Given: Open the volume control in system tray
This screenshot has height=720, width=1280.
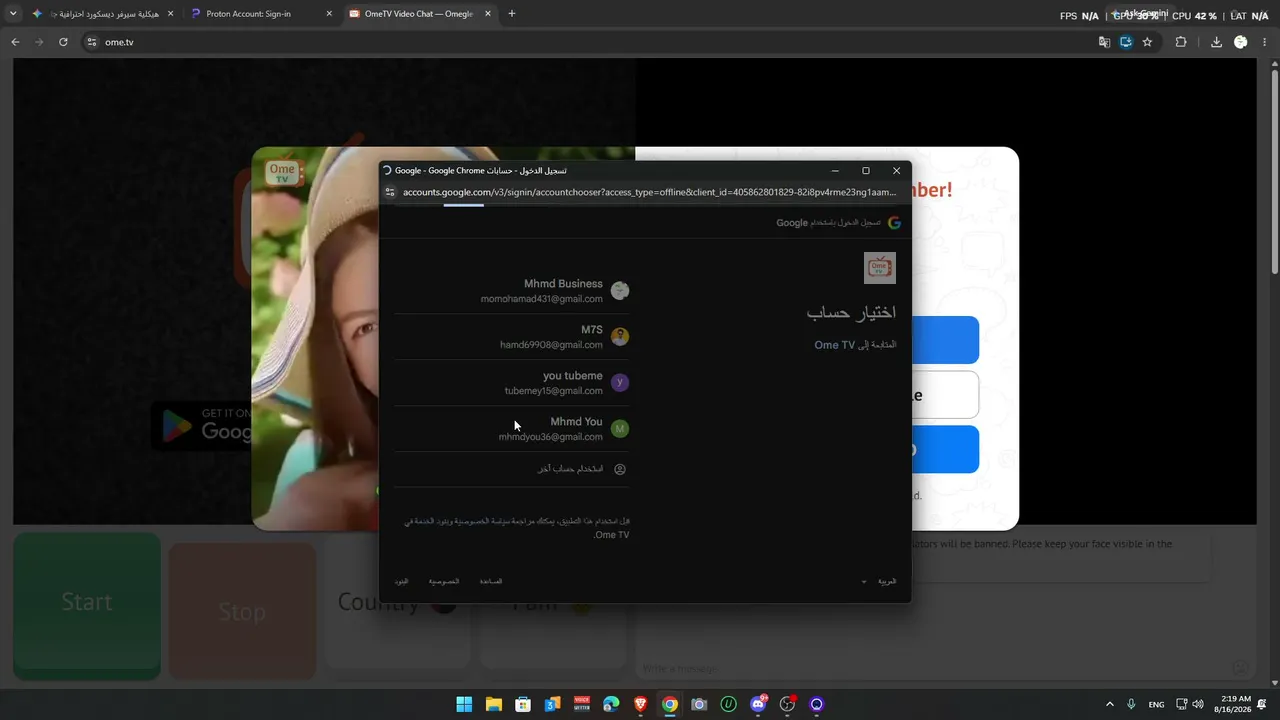Looking at the screenshot, I should 1198,704.
